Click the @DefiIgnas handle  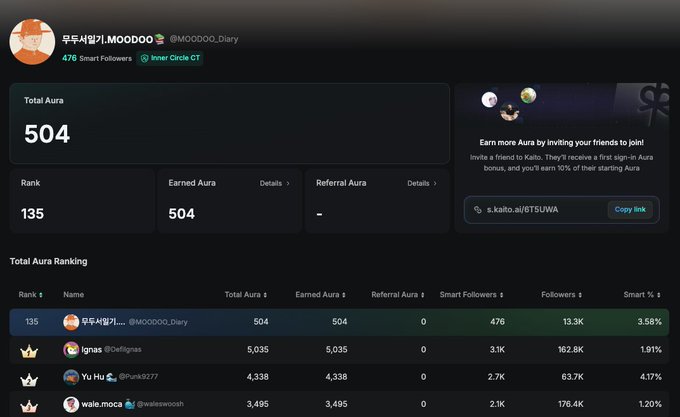tap(123, 349)
